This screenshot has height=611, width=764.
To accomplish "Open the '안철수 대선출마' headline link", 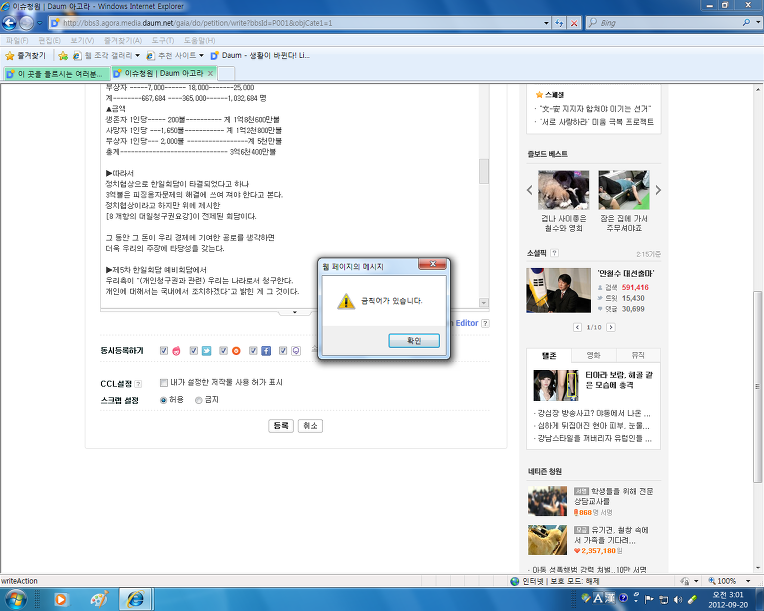I will tap(626, 273).
